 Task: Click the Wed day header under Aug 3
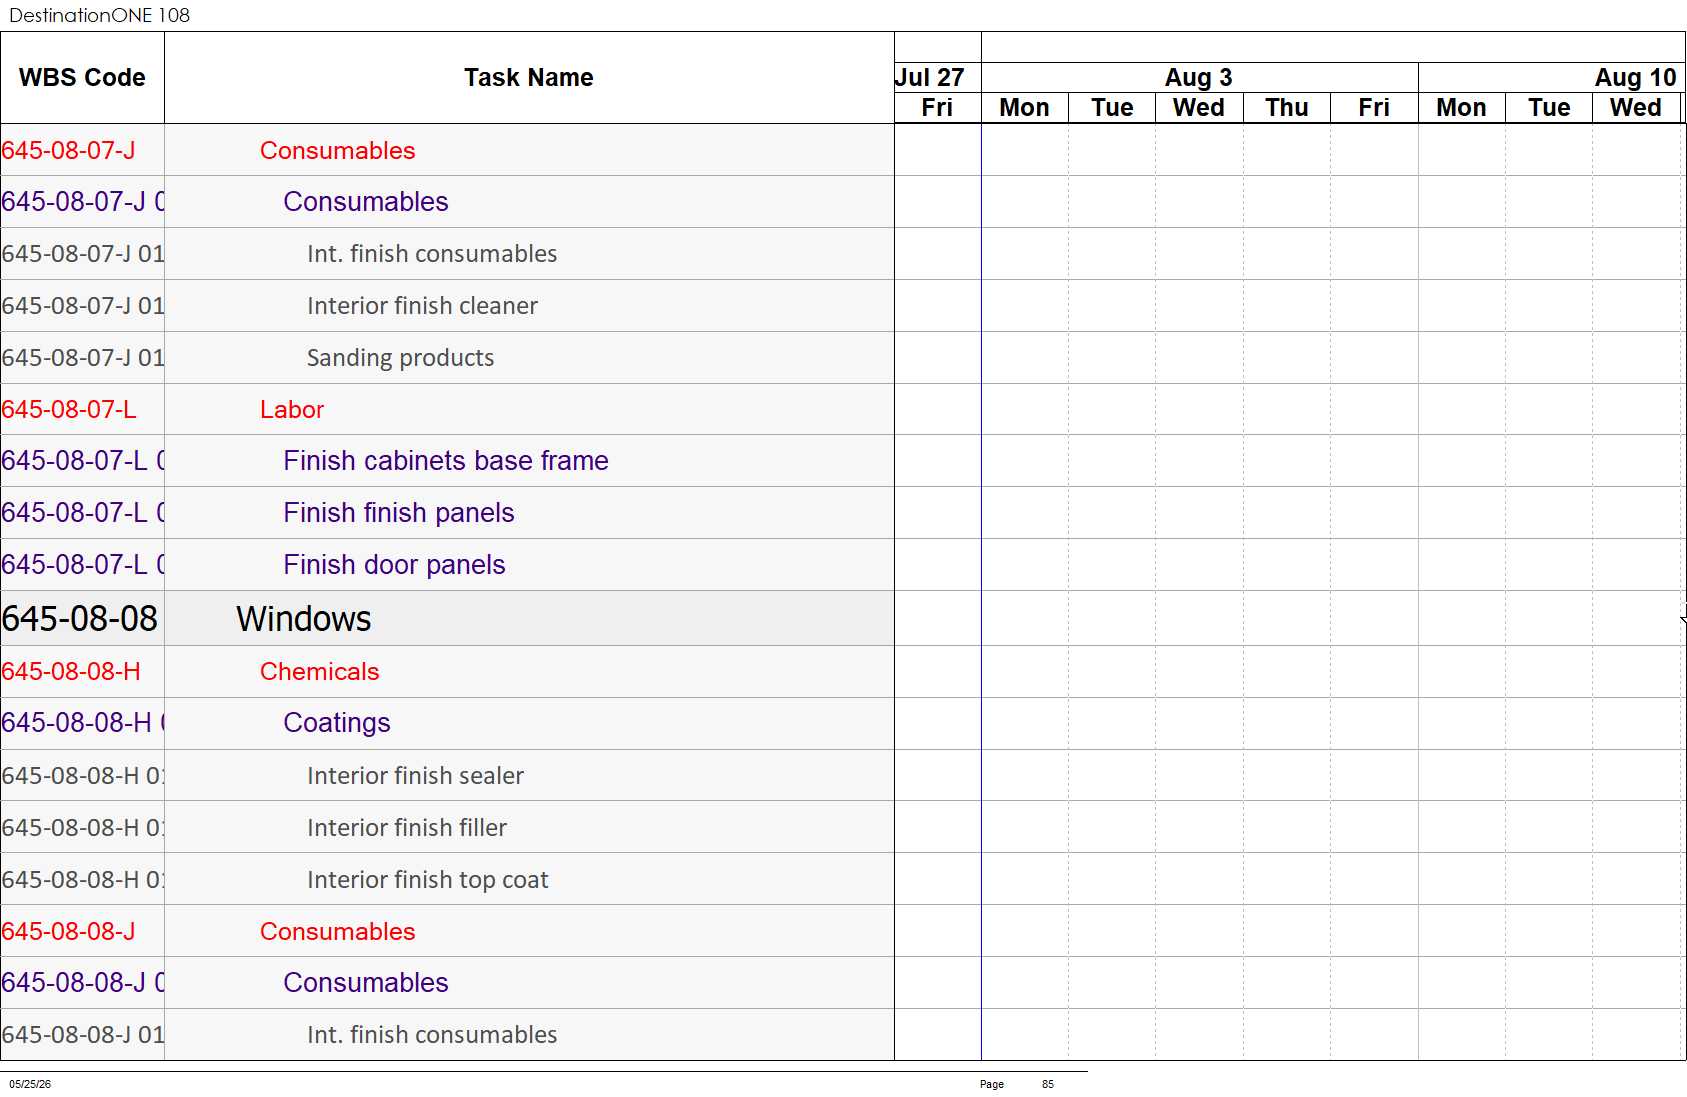tap(1199, 108)
